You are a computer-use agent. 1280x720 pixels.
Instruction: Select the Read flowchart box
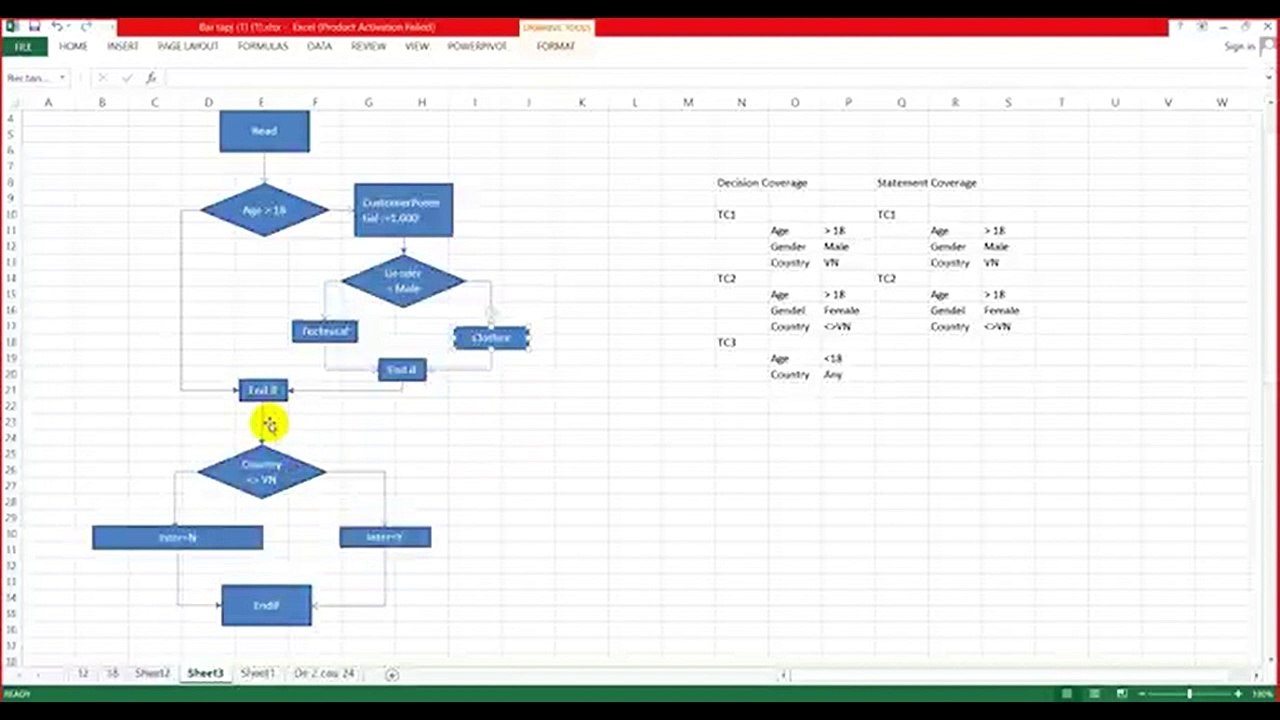(264, 131)
